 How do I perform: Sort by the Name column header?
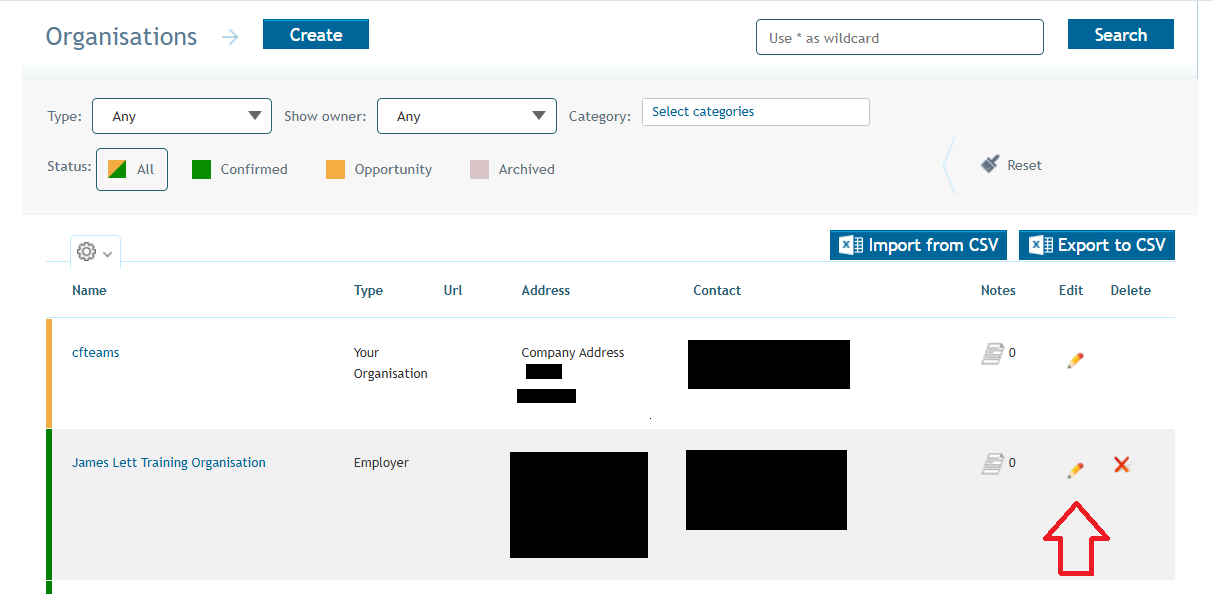(89, 290)
